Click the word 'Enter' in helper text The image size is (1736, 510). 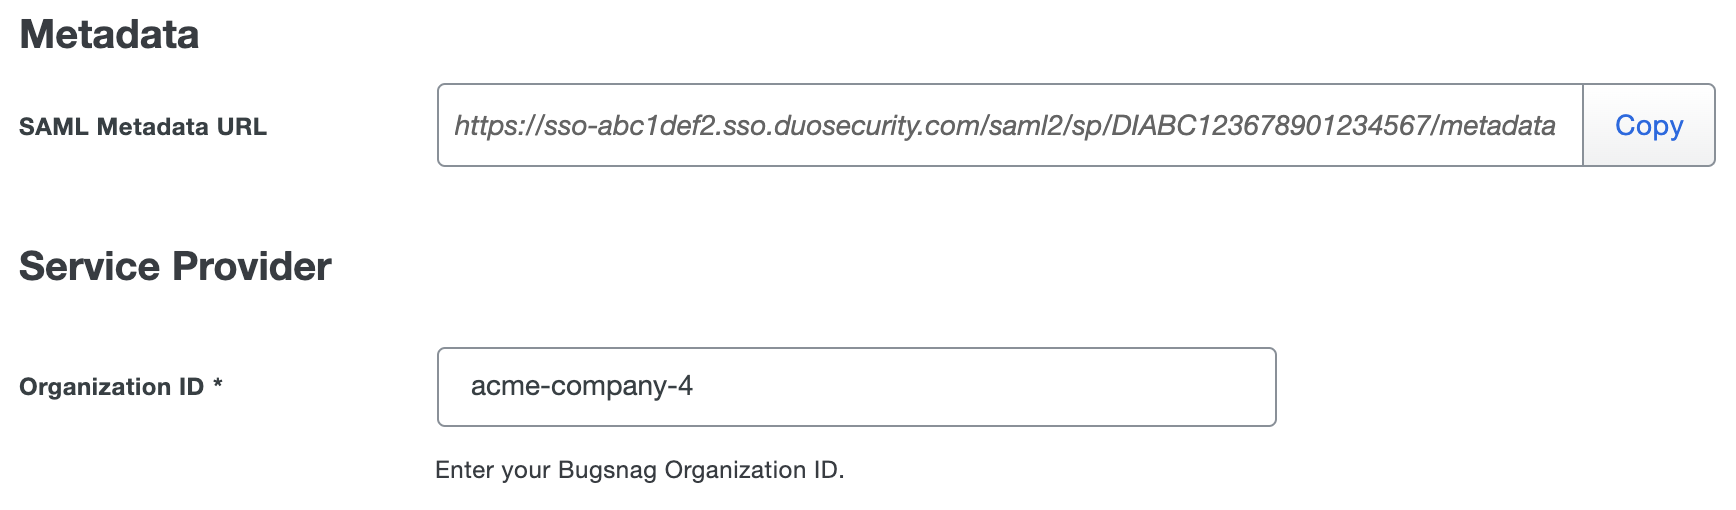(x=464, y=470)
